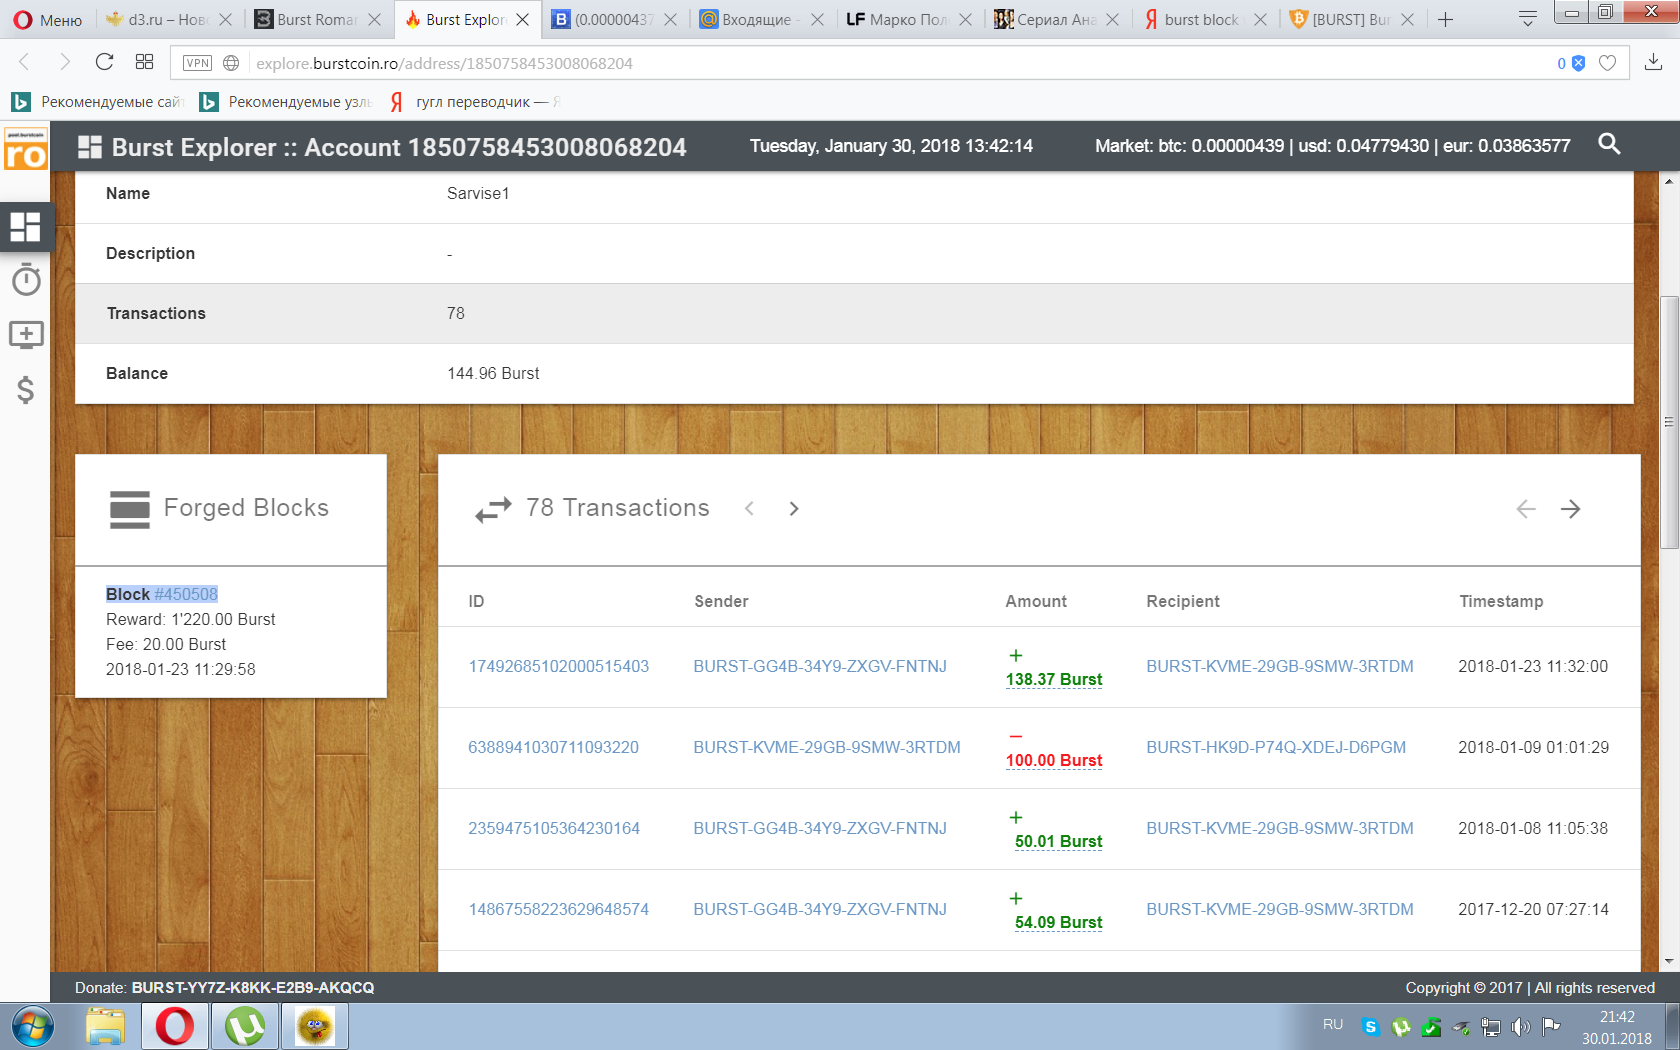Click the address bar URL field

(900, 63)
